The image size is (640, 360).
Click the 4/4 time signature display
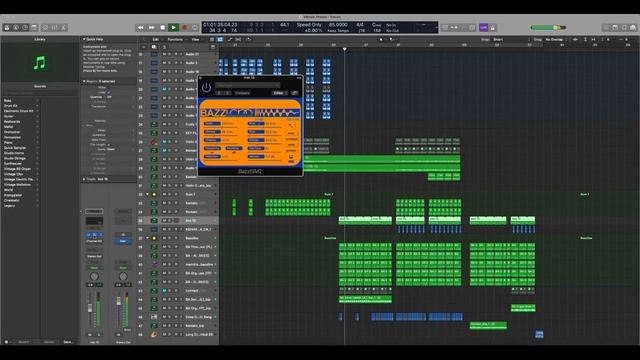coord(360,25)
